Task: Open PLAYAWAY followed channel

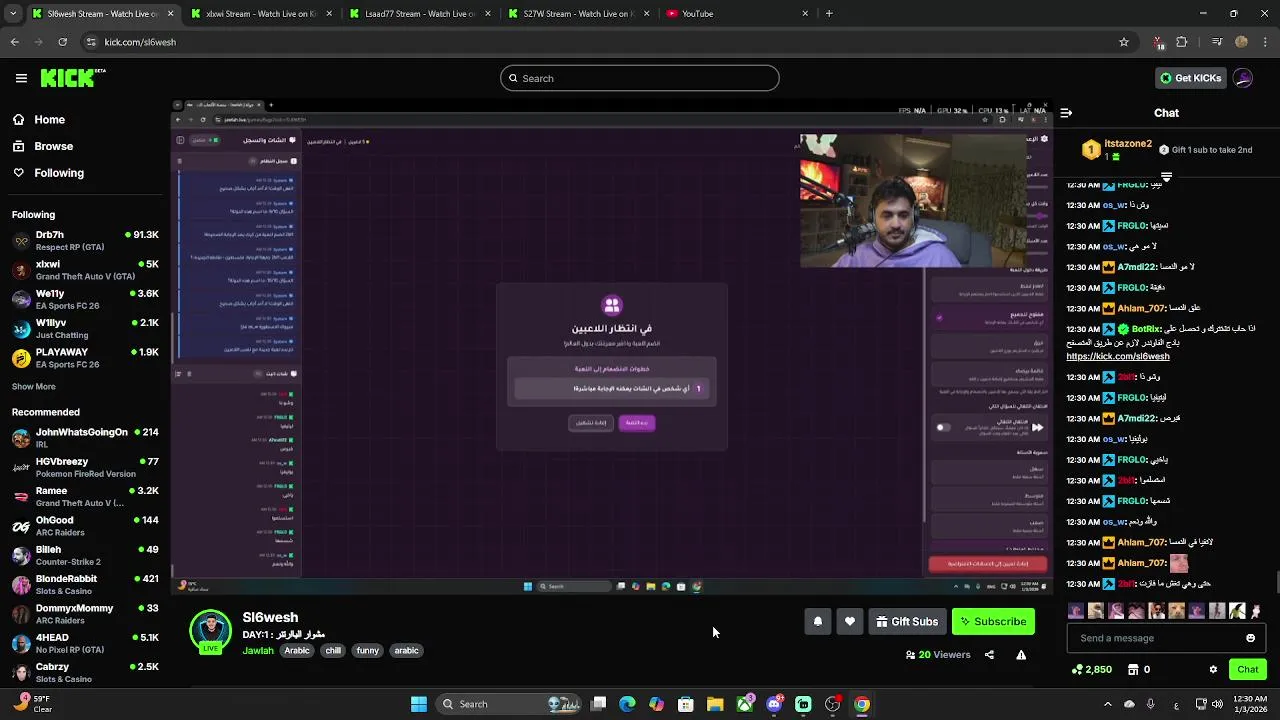Action: point(85,358)
